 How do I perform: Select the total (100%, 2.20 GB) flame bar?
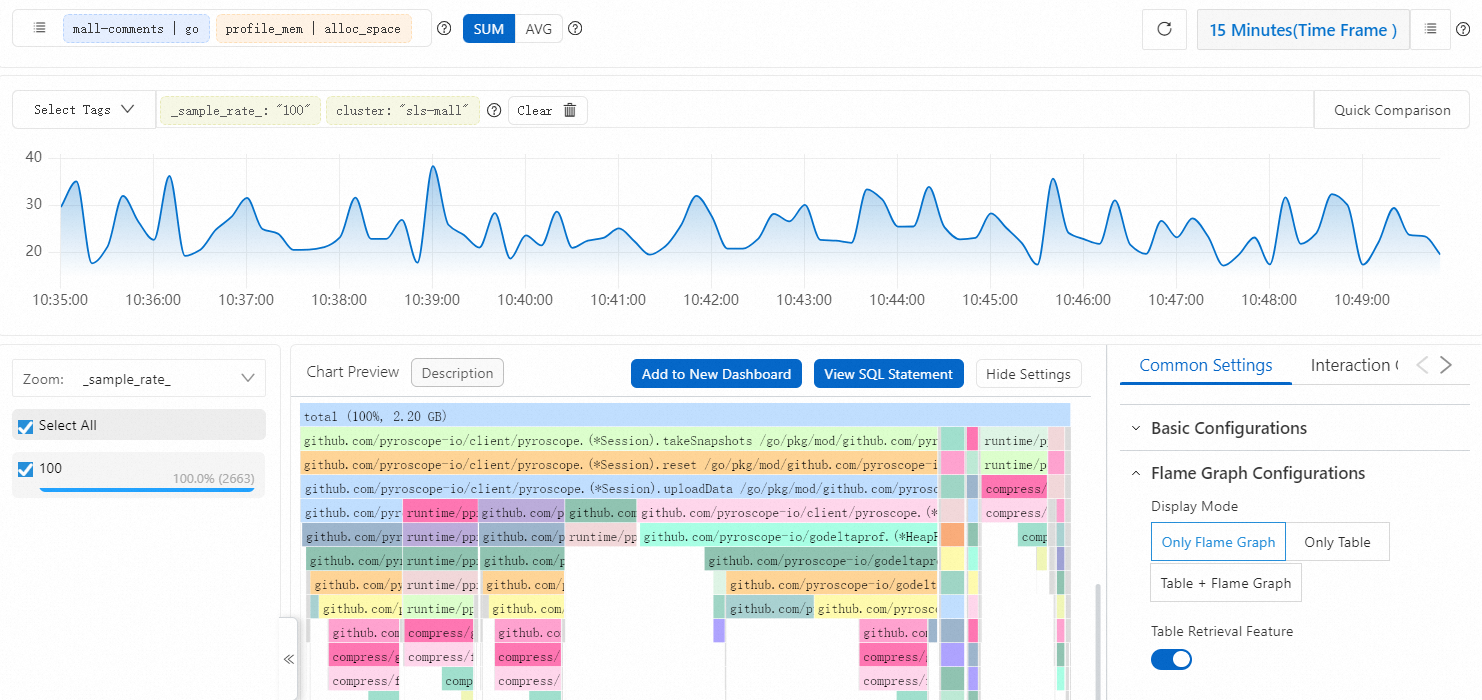(685, 416)
